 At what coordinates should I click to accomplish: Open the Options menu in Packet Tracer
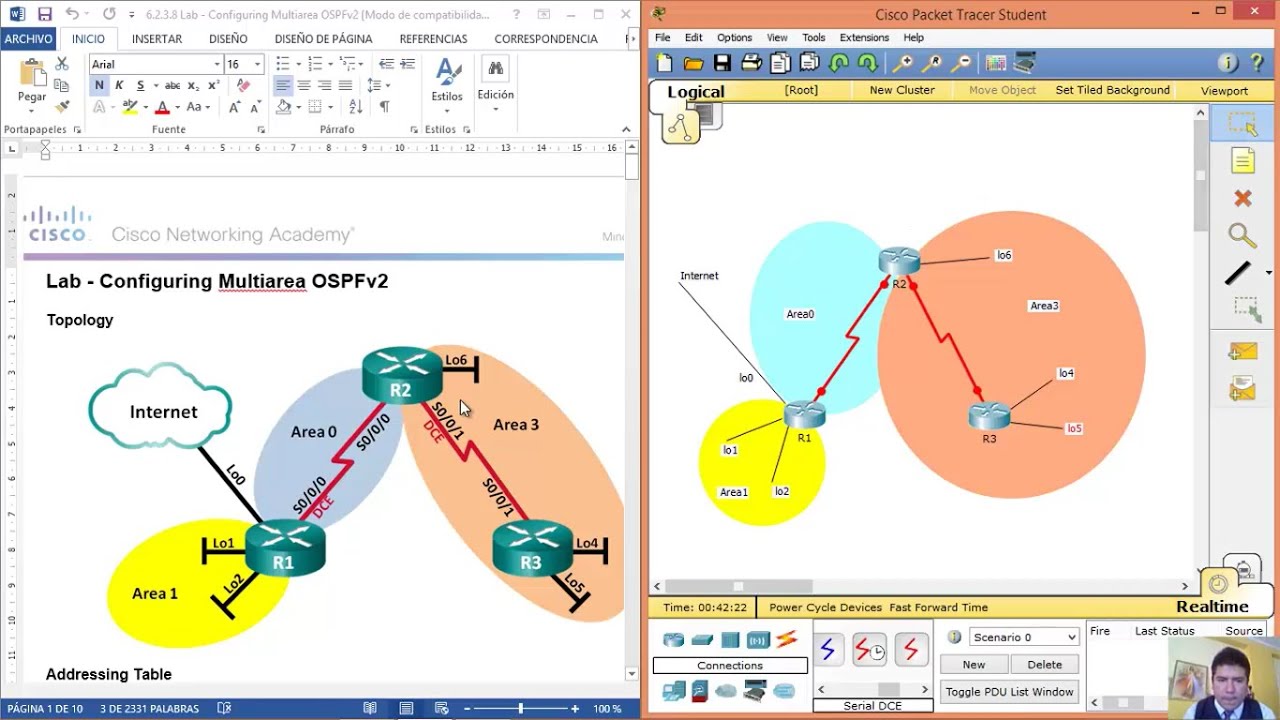pos(734,38)
